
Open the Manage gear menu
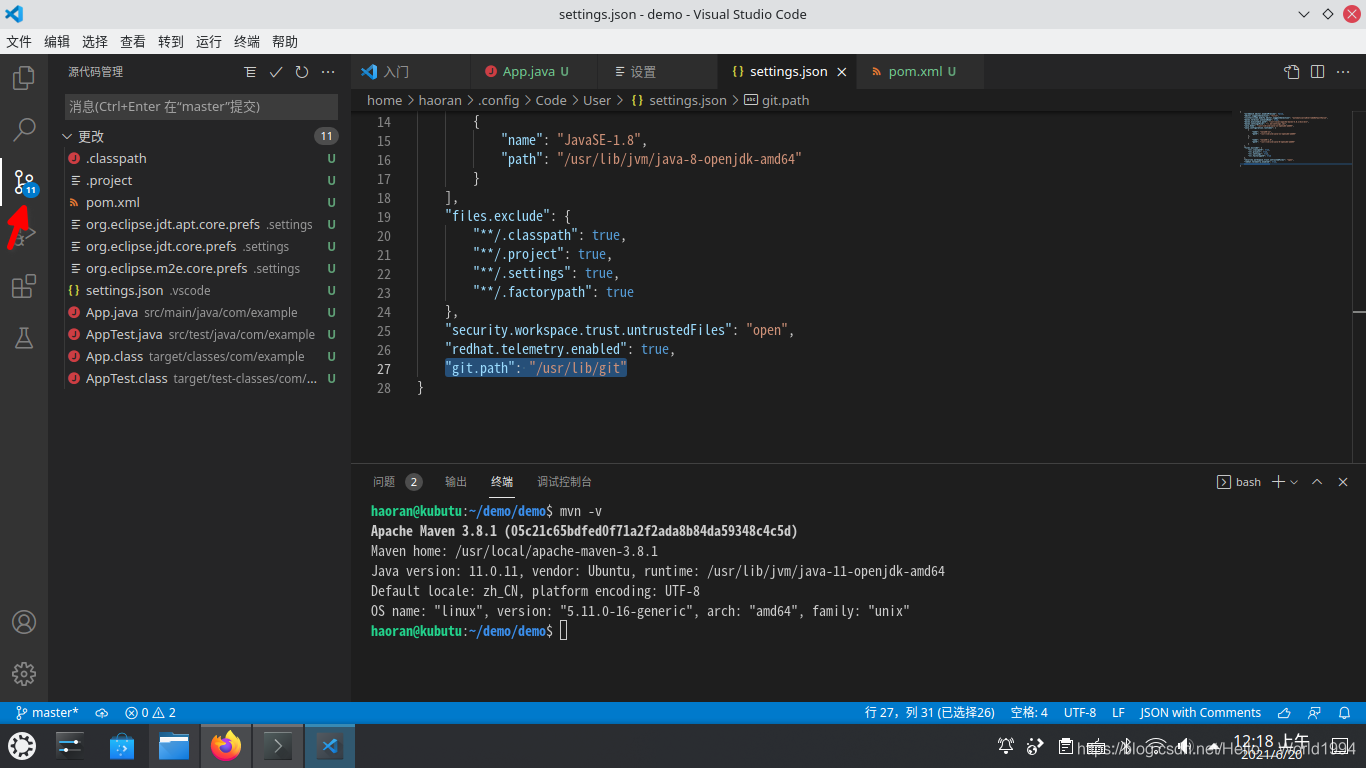pyautogui.click(x=24, y=674)
